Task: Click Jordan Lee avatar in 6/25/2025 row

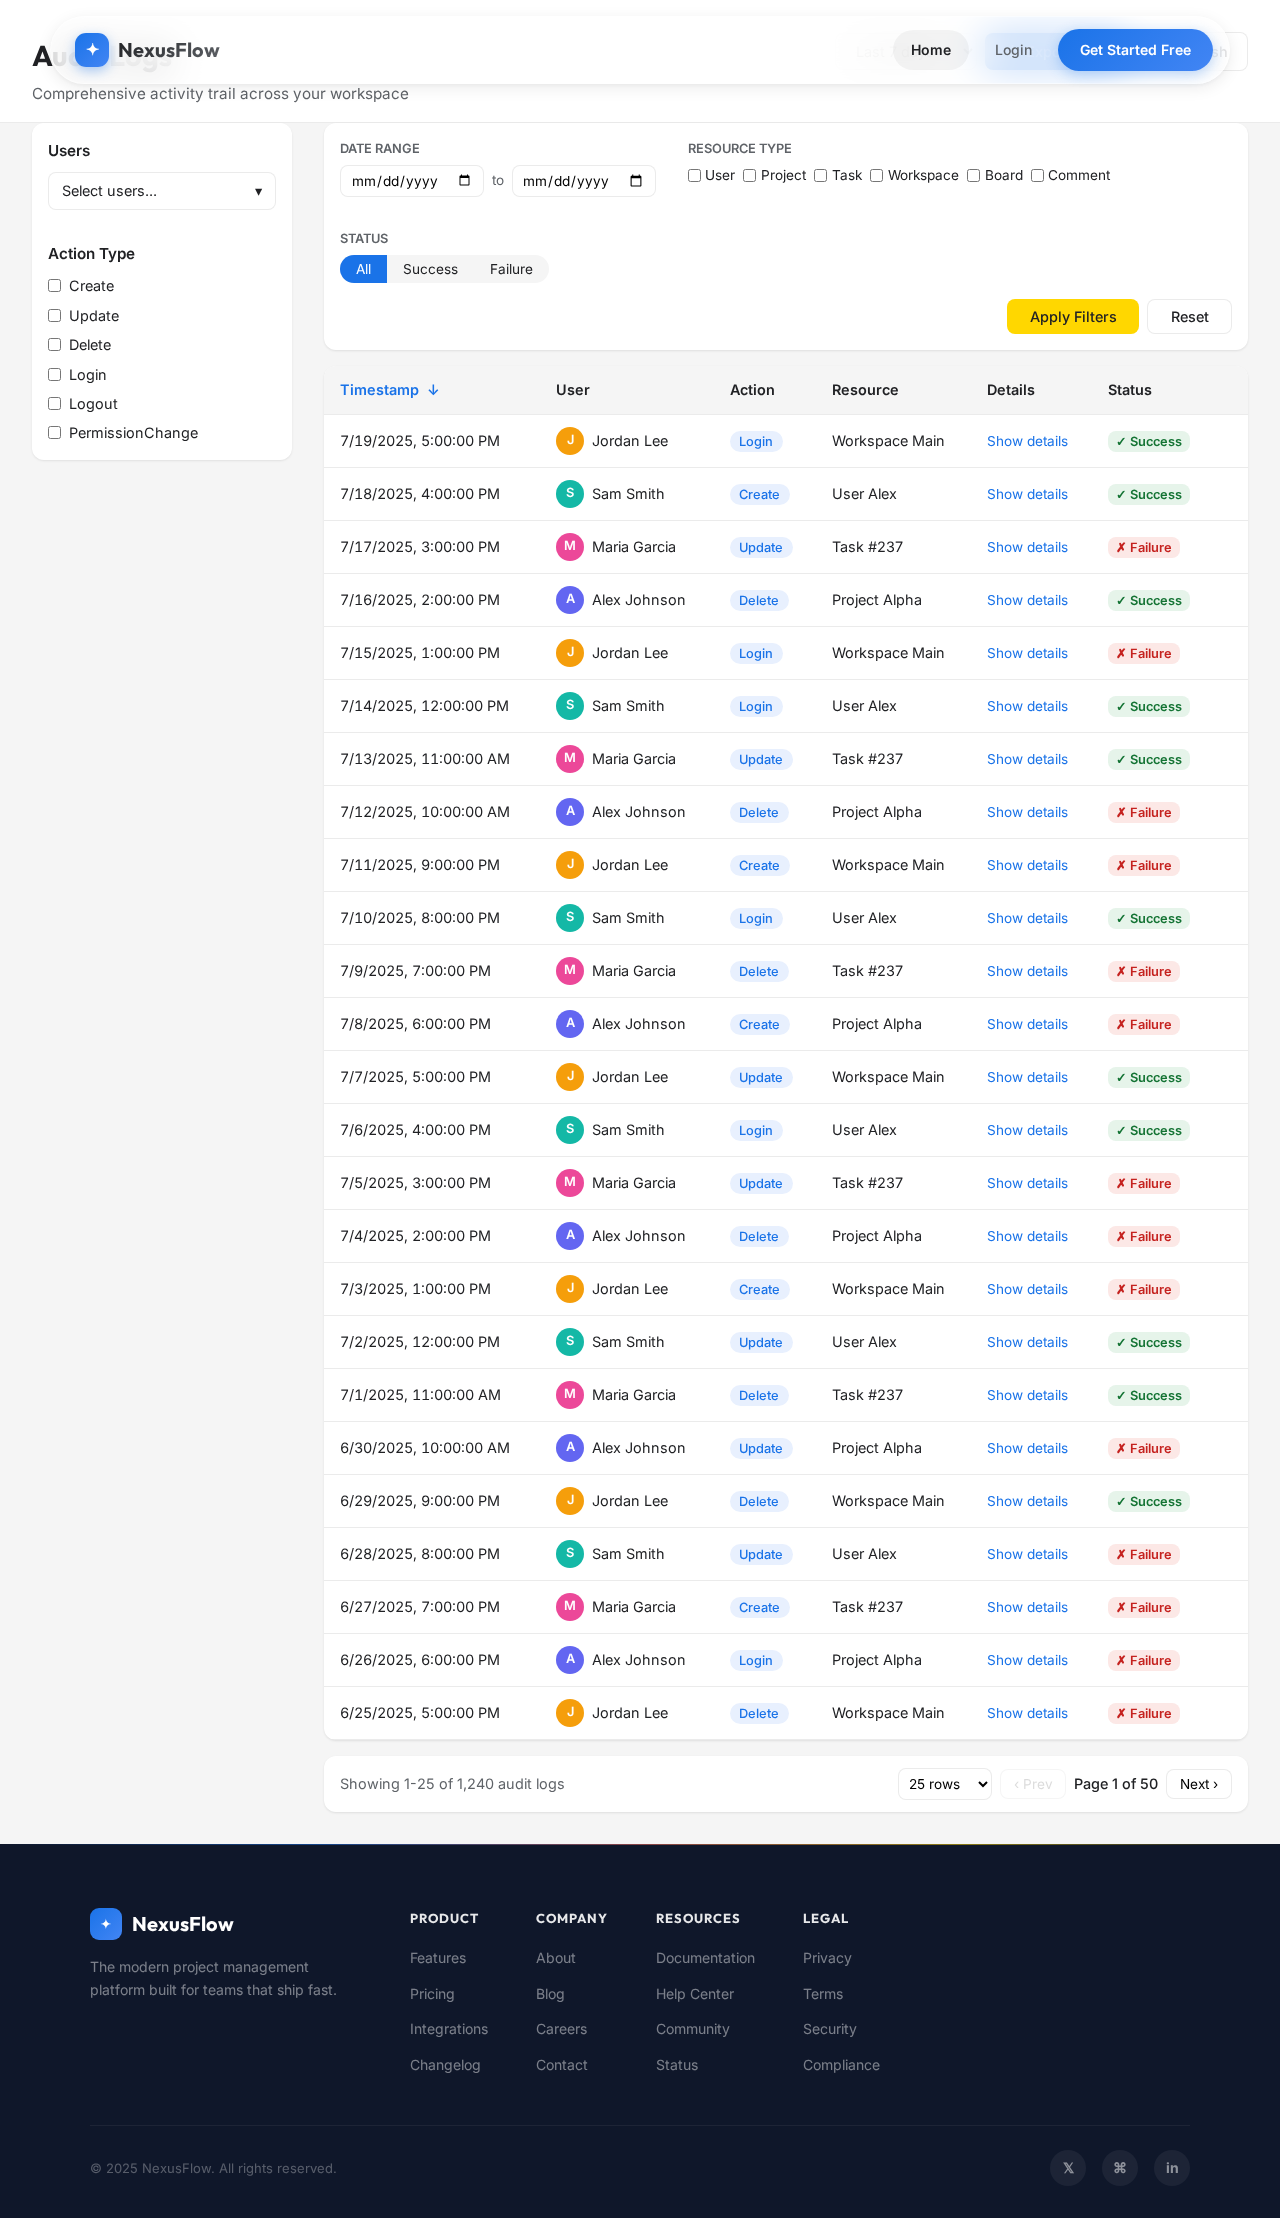Action: [x=570, y=1713]
